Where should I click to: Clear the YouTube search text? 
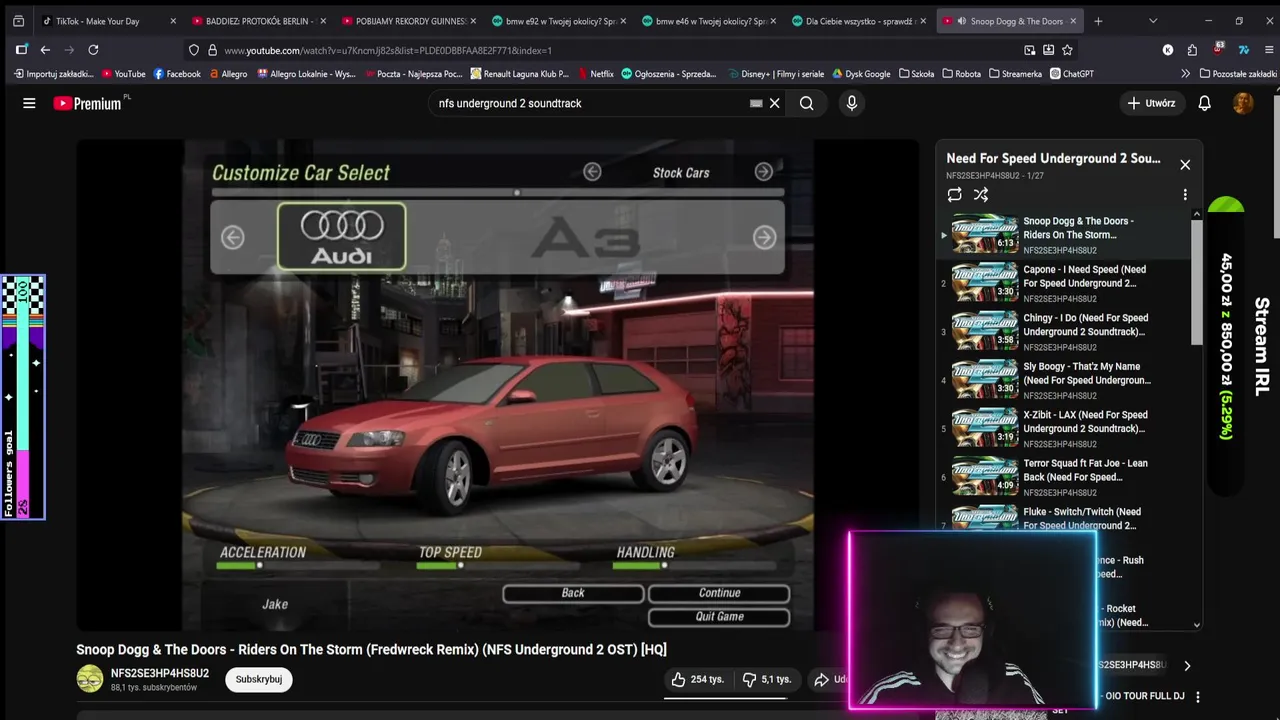click(774, 103)
